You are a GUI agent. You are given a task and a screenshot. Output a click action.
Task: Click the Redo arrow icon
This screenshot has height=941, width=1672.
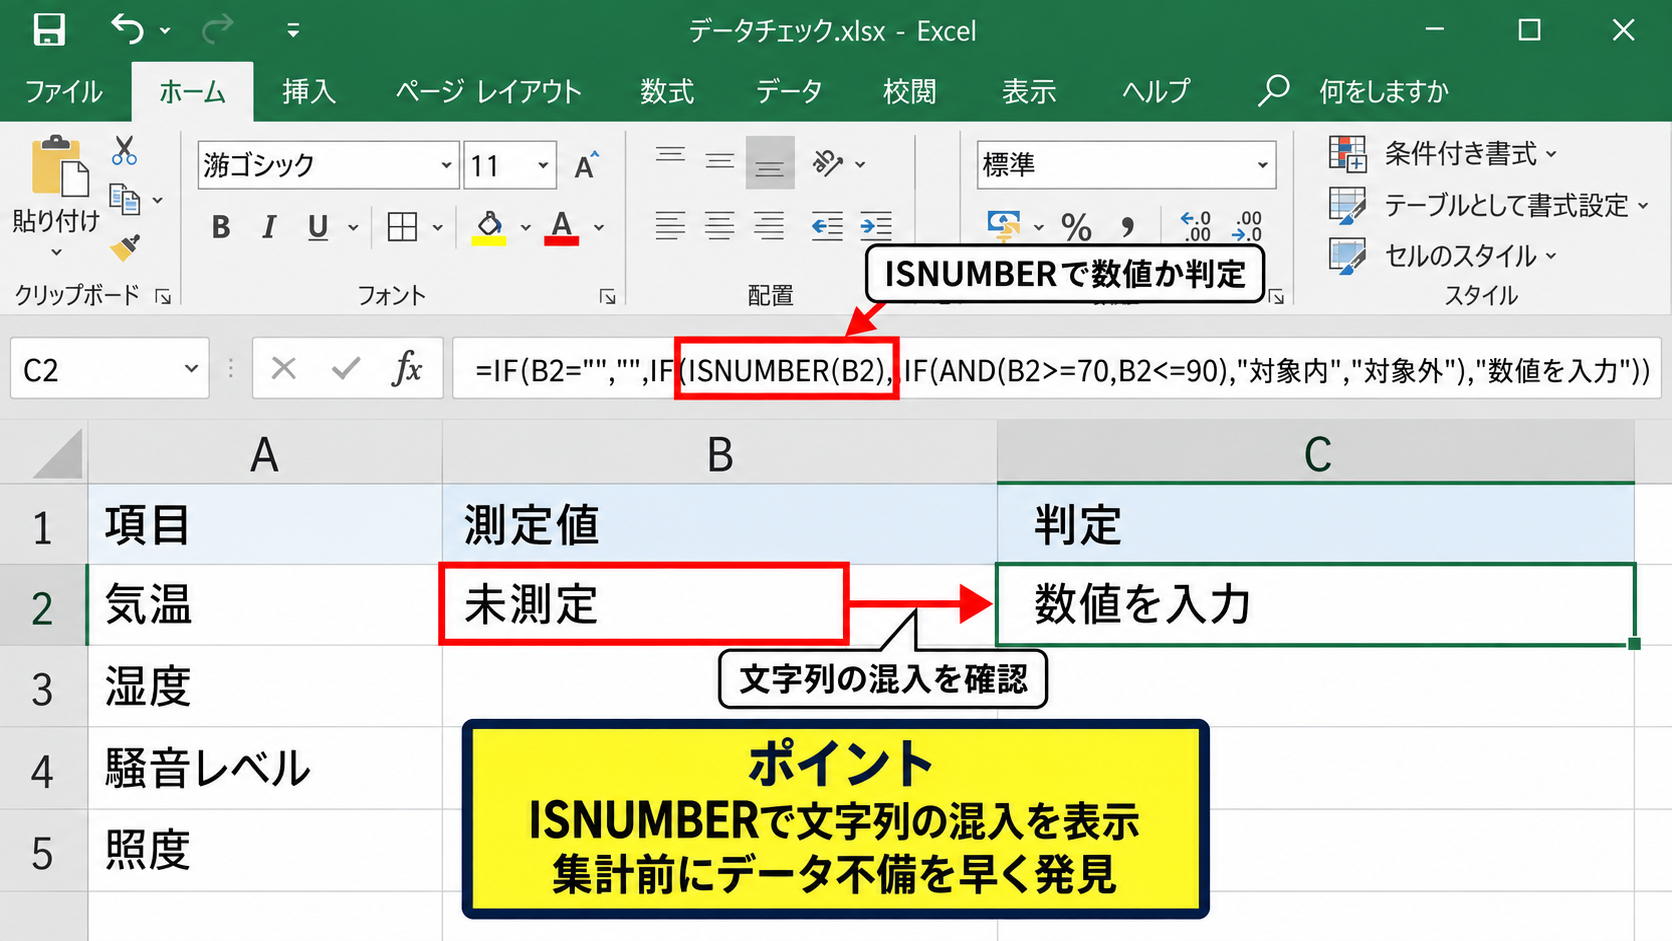point(216,30)
